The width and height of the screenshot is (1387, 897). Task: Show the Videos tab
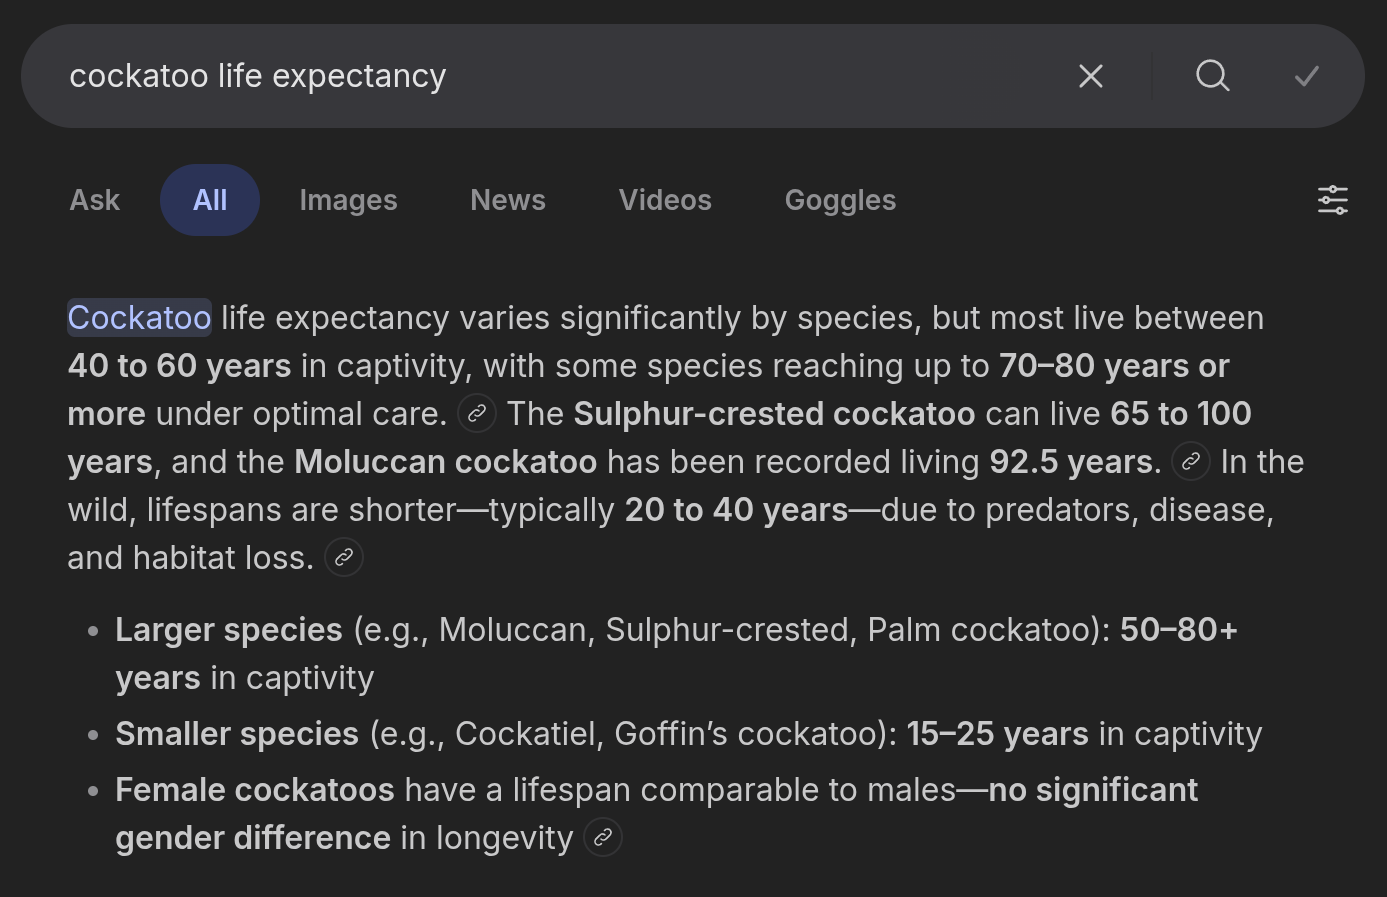tap(665, 200)
